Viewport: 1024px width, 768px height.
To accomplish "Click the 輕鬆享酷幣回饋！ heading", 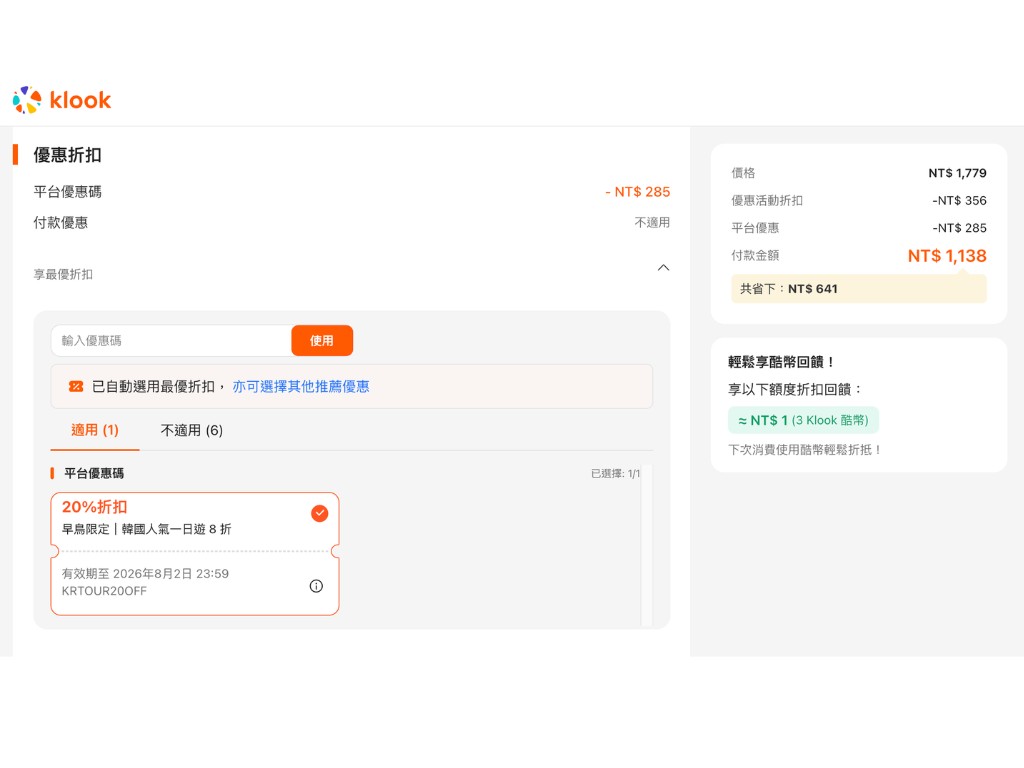I will coord(781,362).
